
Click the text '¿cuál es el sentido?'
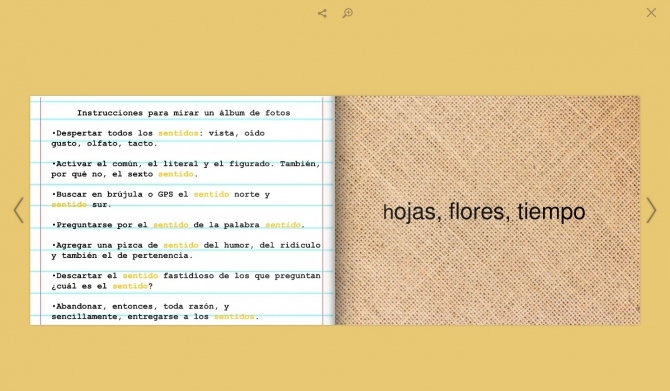pos(102,286)
